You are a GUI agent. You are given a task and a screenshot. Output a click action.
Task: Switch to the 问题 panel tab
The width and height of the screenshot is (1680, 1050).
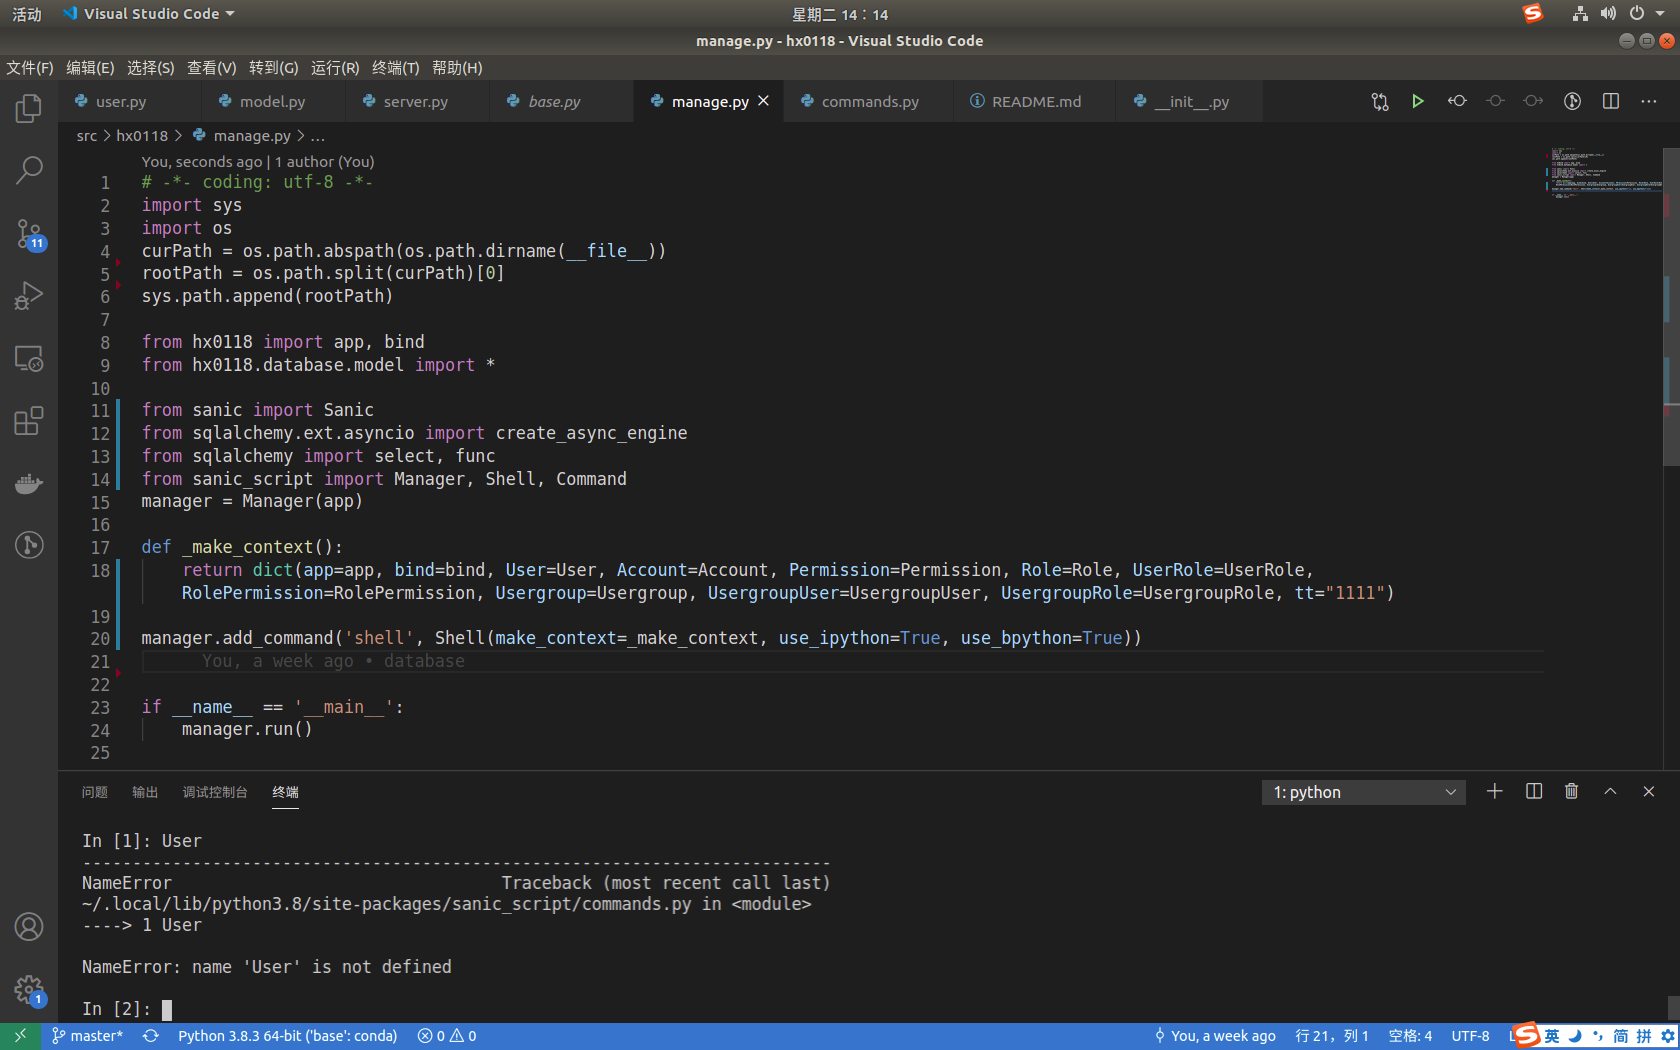(x=94, y=791)
